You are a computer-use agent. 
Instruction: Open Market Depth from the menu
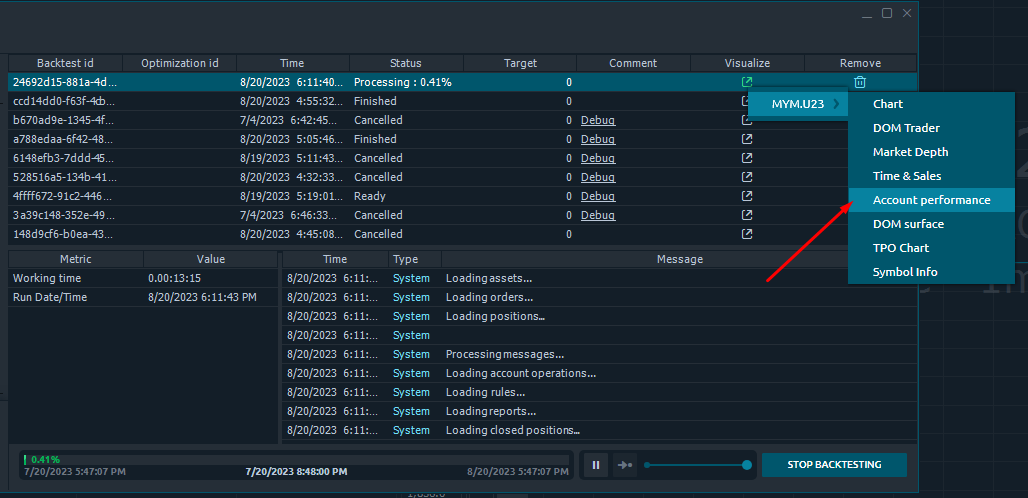tap(931, 152)
